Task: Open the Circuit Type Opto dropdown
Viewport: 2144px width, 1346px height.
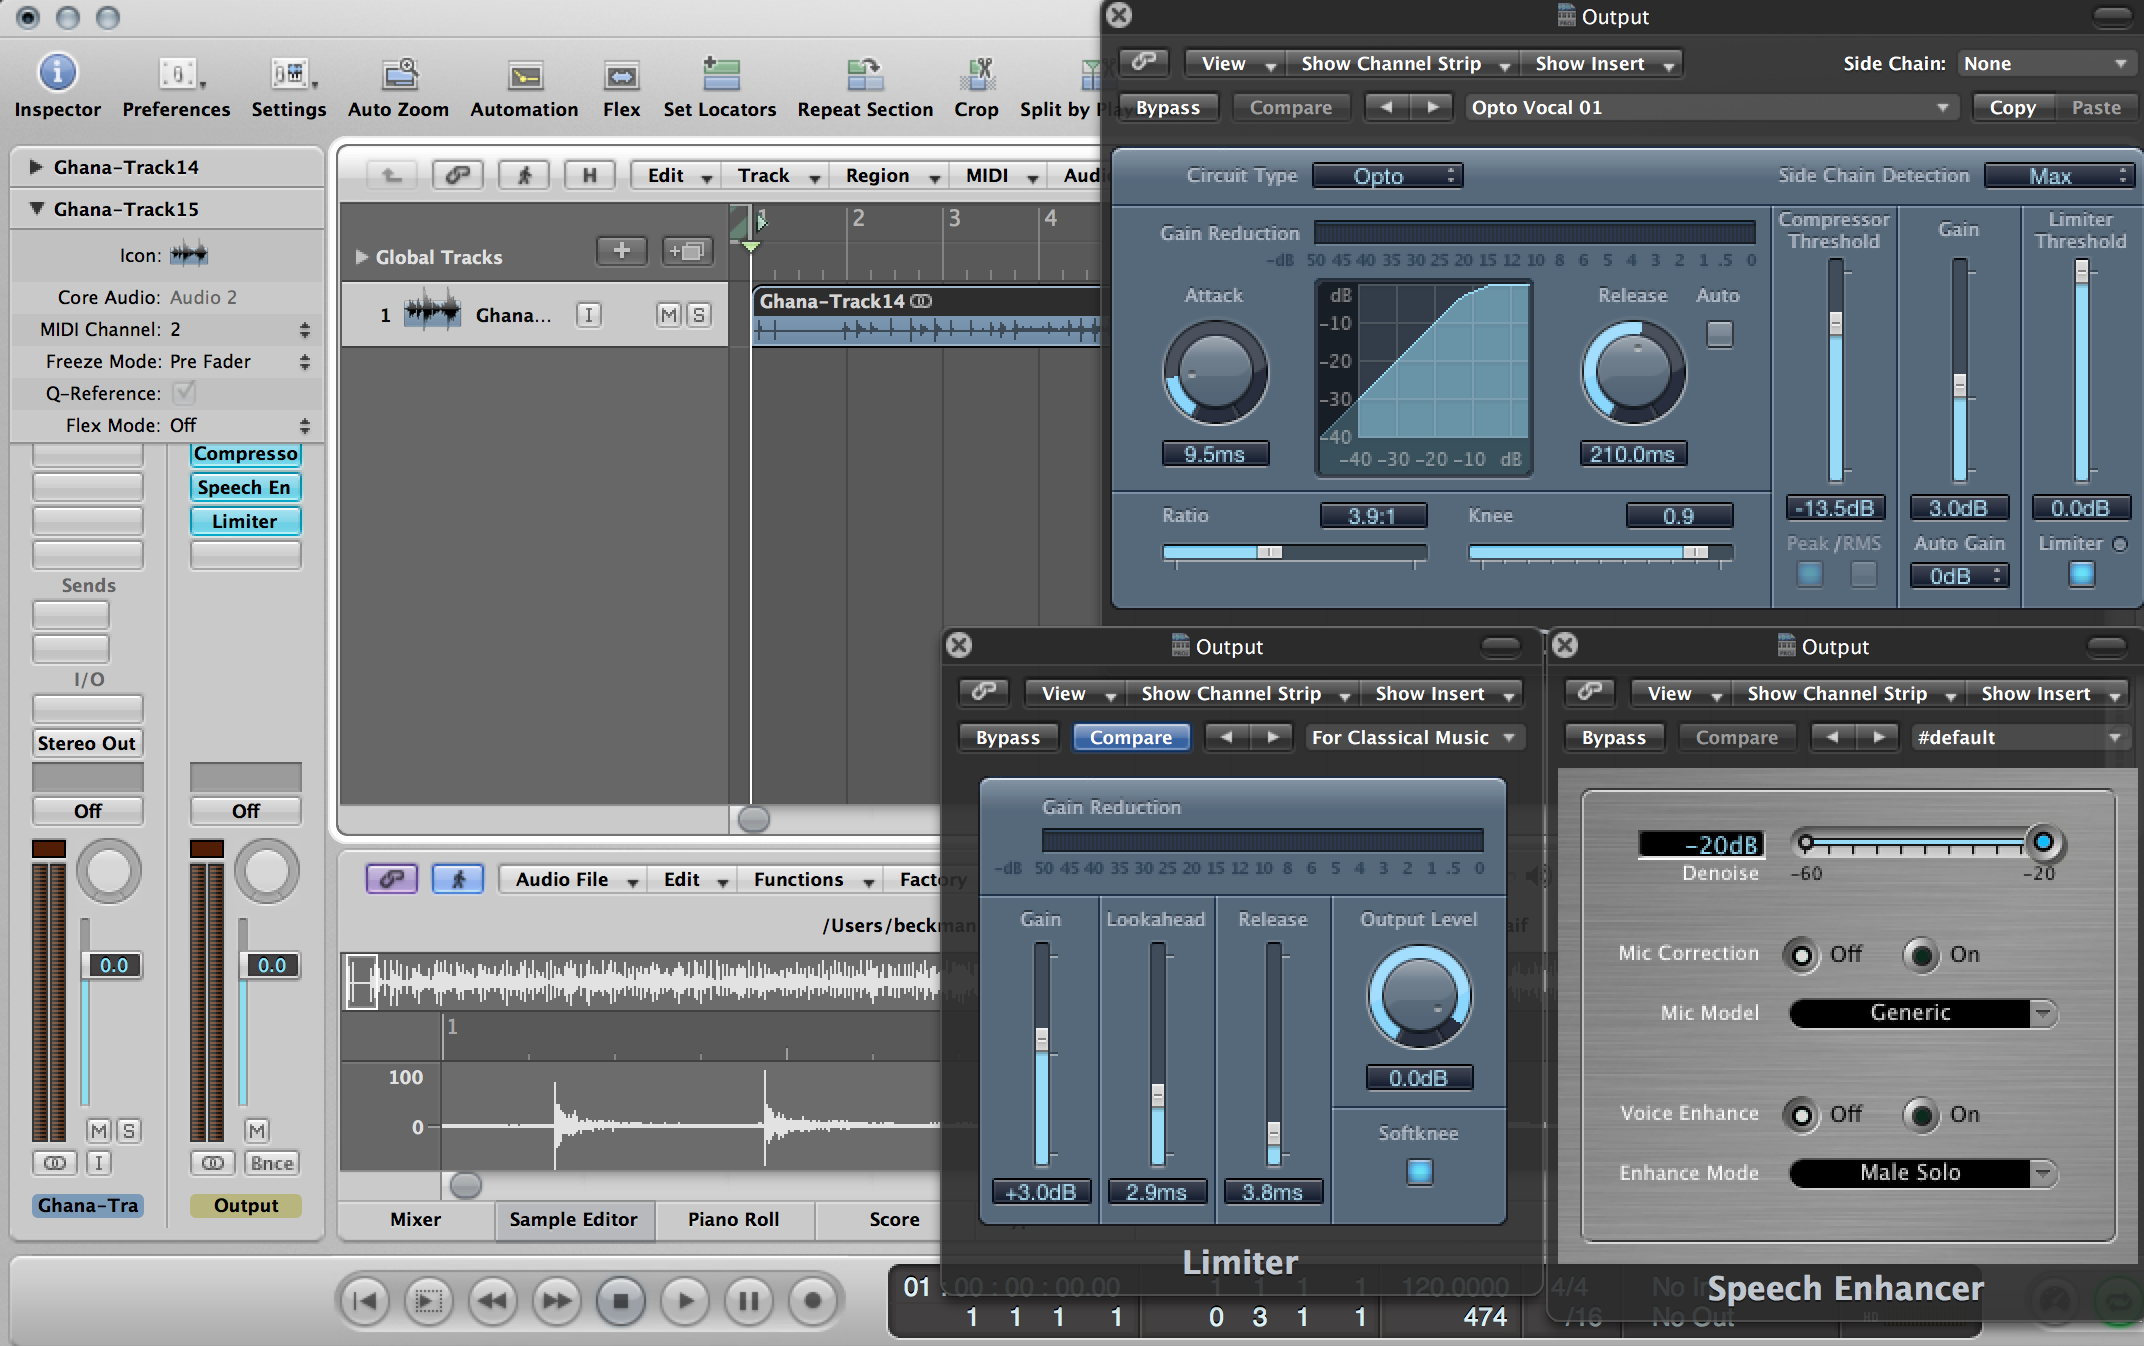Action: 1387,176
